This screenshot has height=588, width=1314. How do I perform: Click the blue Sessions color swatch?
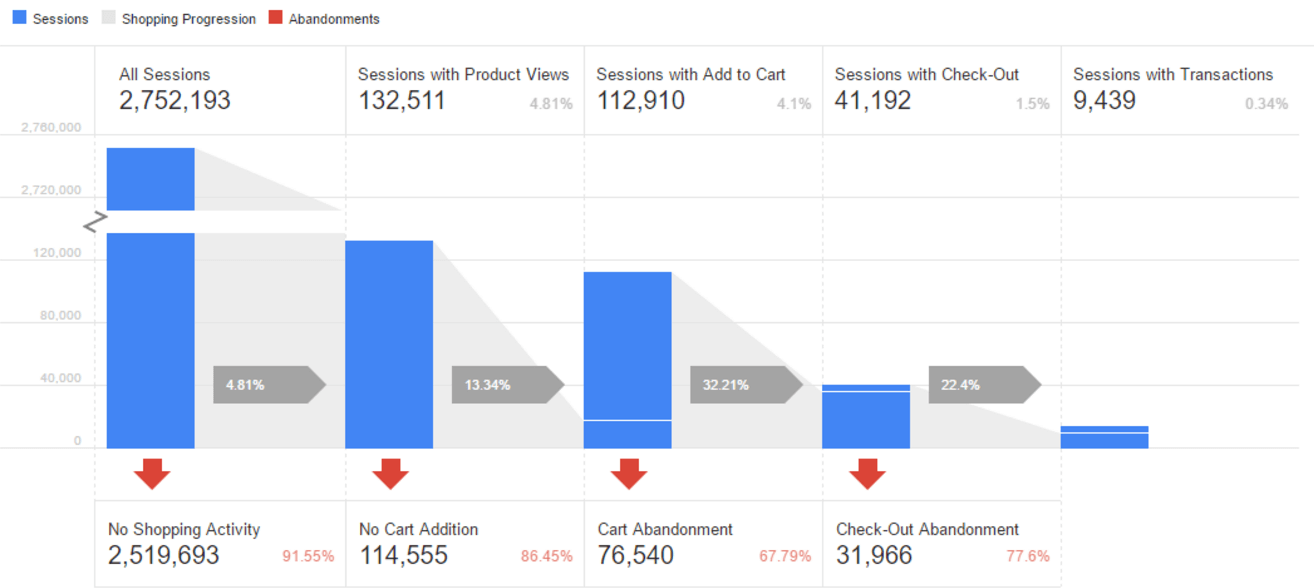(x=17, y=17)
